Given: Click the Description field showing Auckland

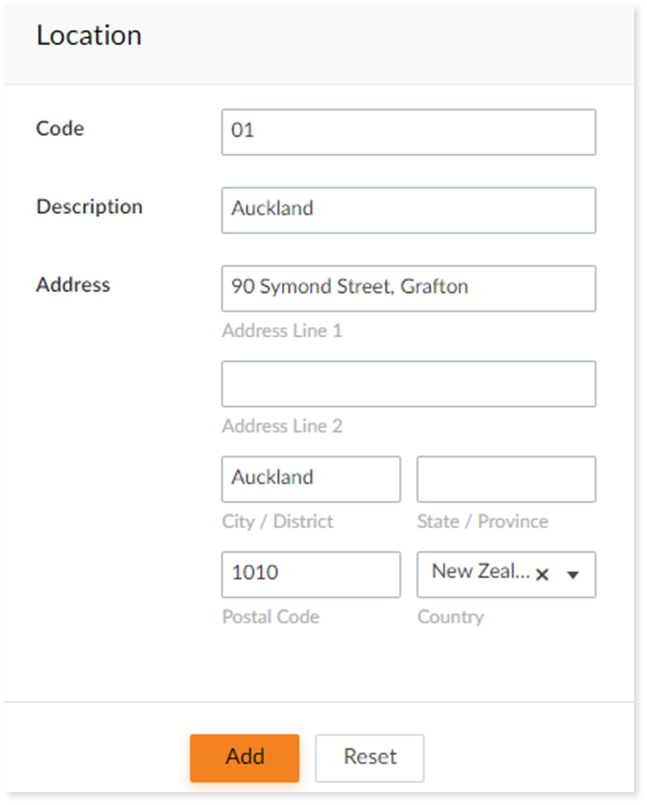Looking at the screenshot, I should [x=408, y=209].
